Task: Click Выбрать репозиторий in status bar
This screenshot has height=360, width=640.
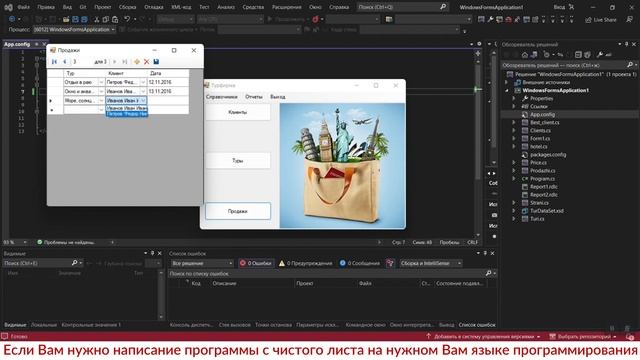Action: pos(582,337)
